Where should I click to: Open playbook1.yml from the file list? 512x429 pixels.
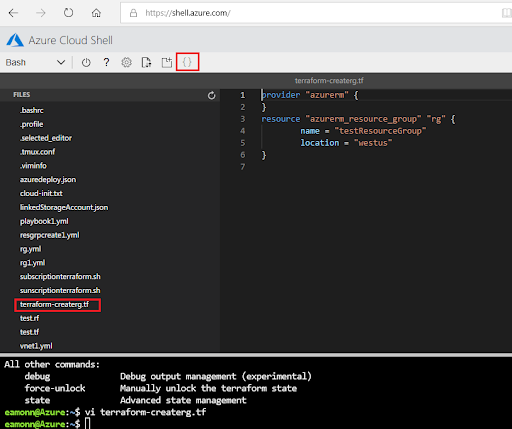(x=44, y=221)
